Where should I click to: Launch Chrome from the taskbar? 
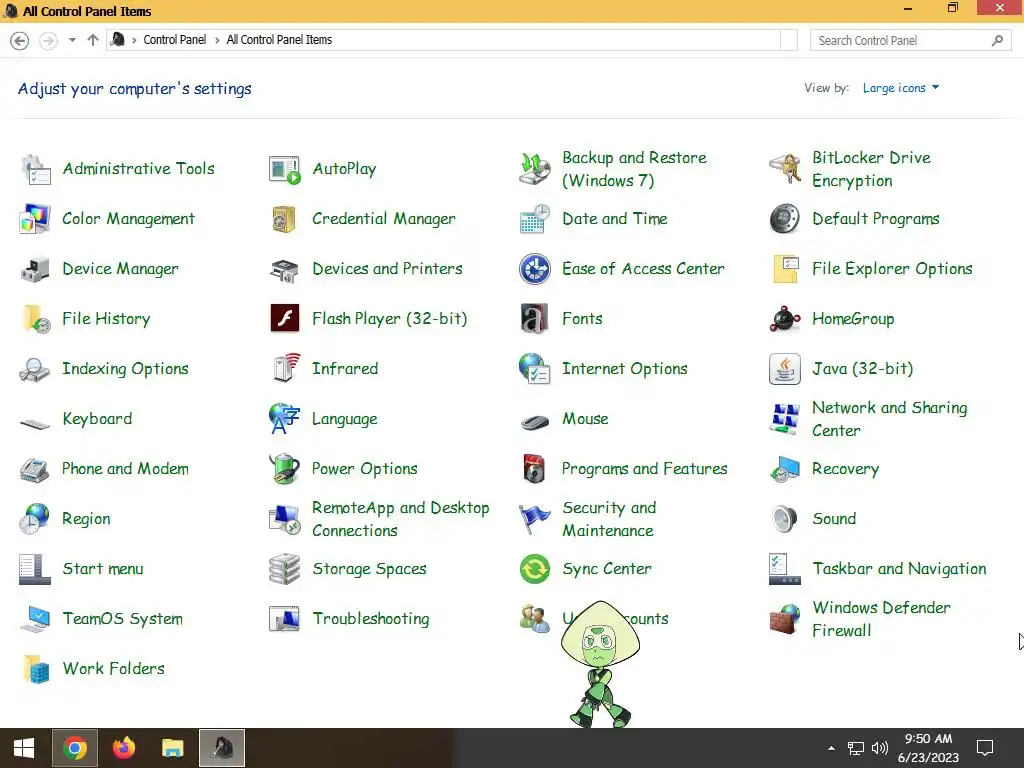pos(75,748)
